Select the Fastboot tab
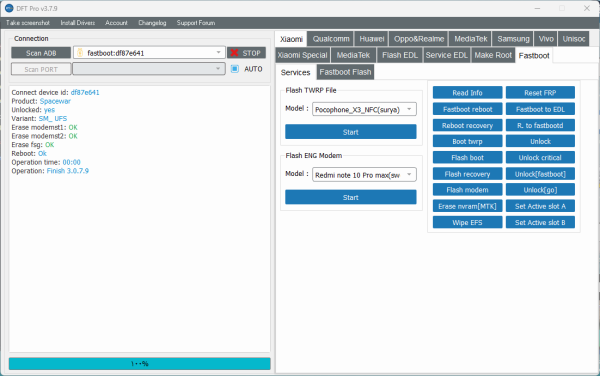Viewport: 600px width, 376px height. (x=534, y=55)
